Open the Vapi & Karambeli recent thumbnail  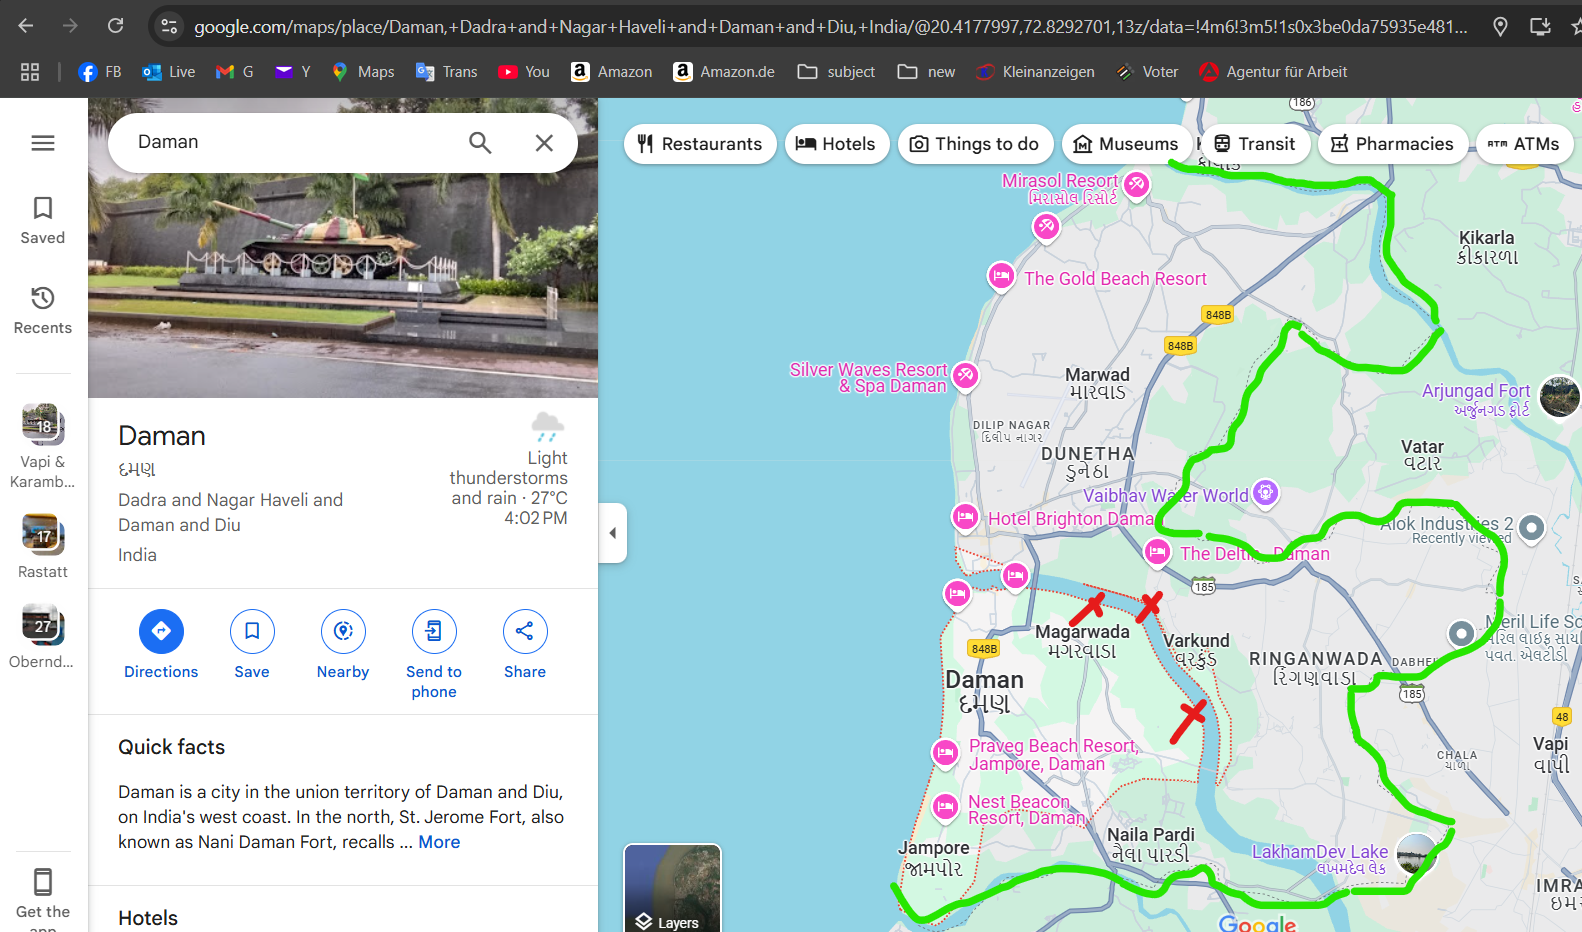coord(43,446)
